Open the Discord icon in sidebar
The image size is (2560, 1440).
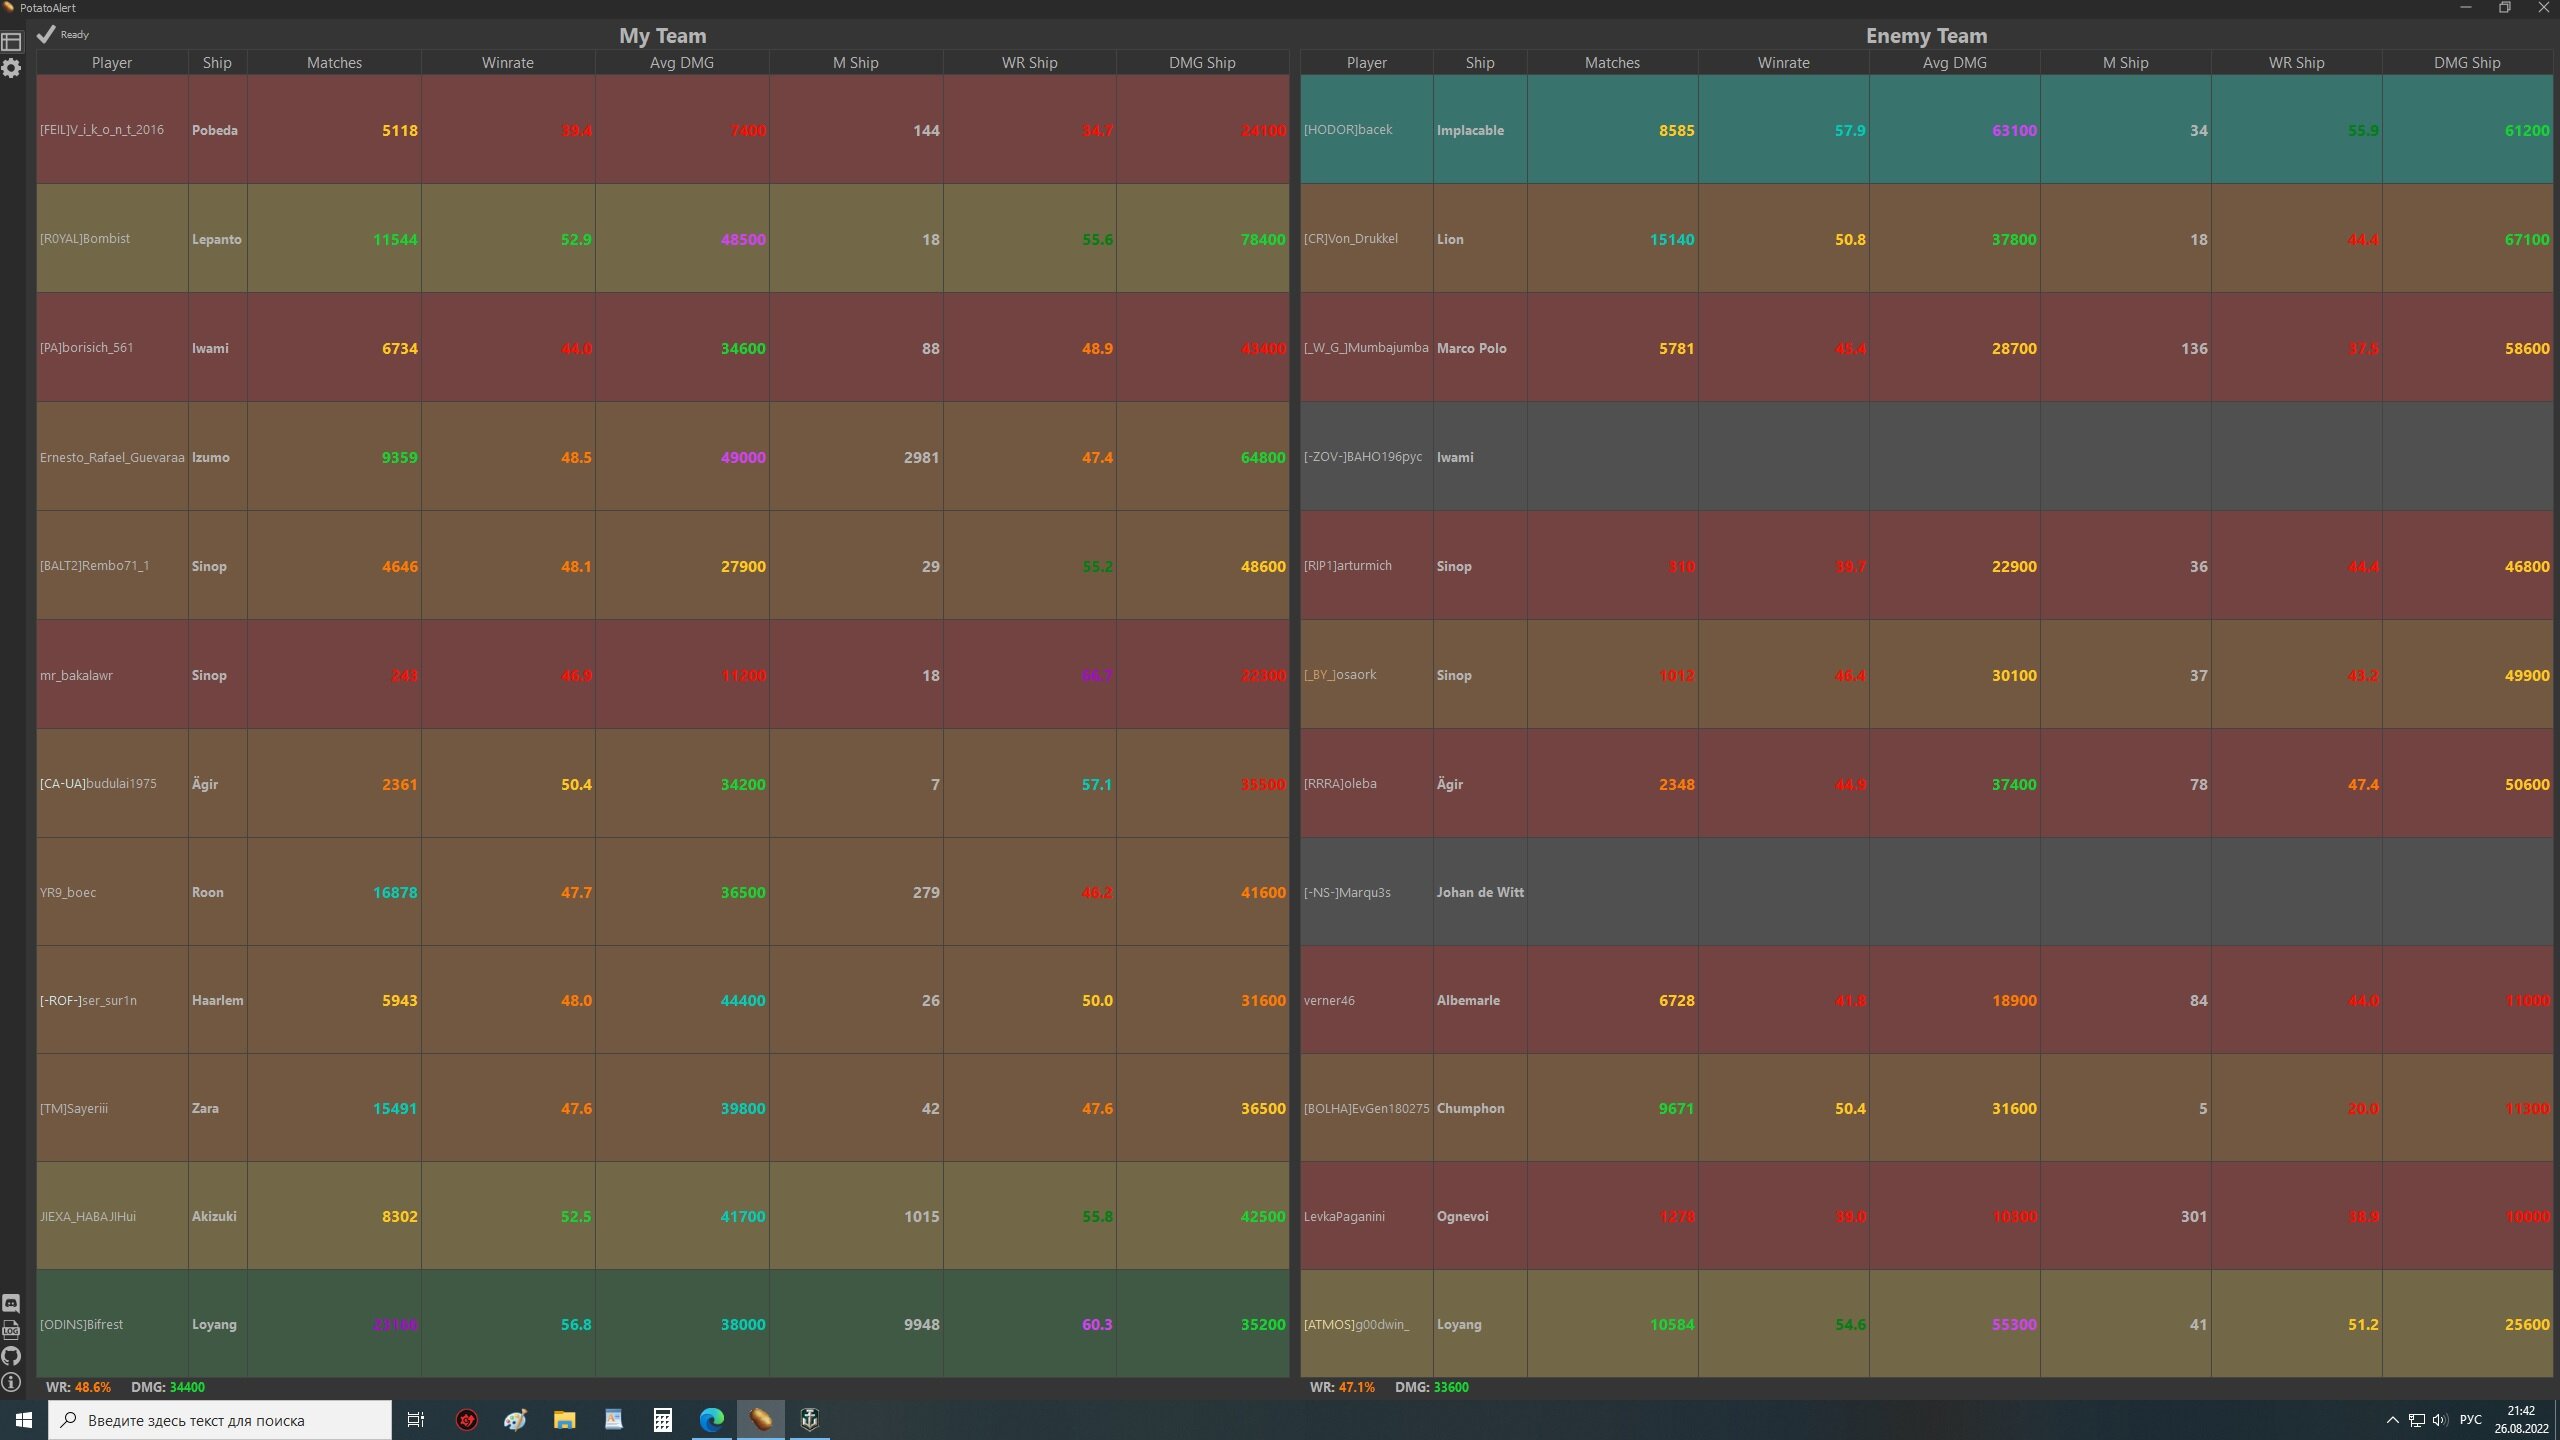(11, 1303)
